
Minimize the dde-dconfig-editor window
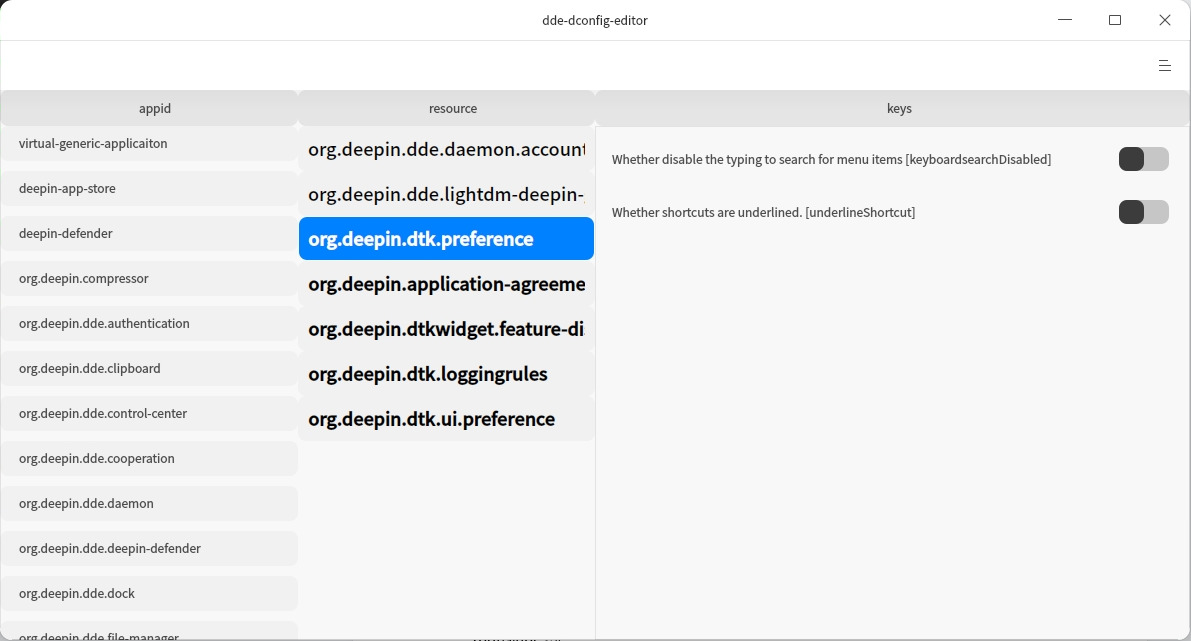click(x=1065, y=20)
